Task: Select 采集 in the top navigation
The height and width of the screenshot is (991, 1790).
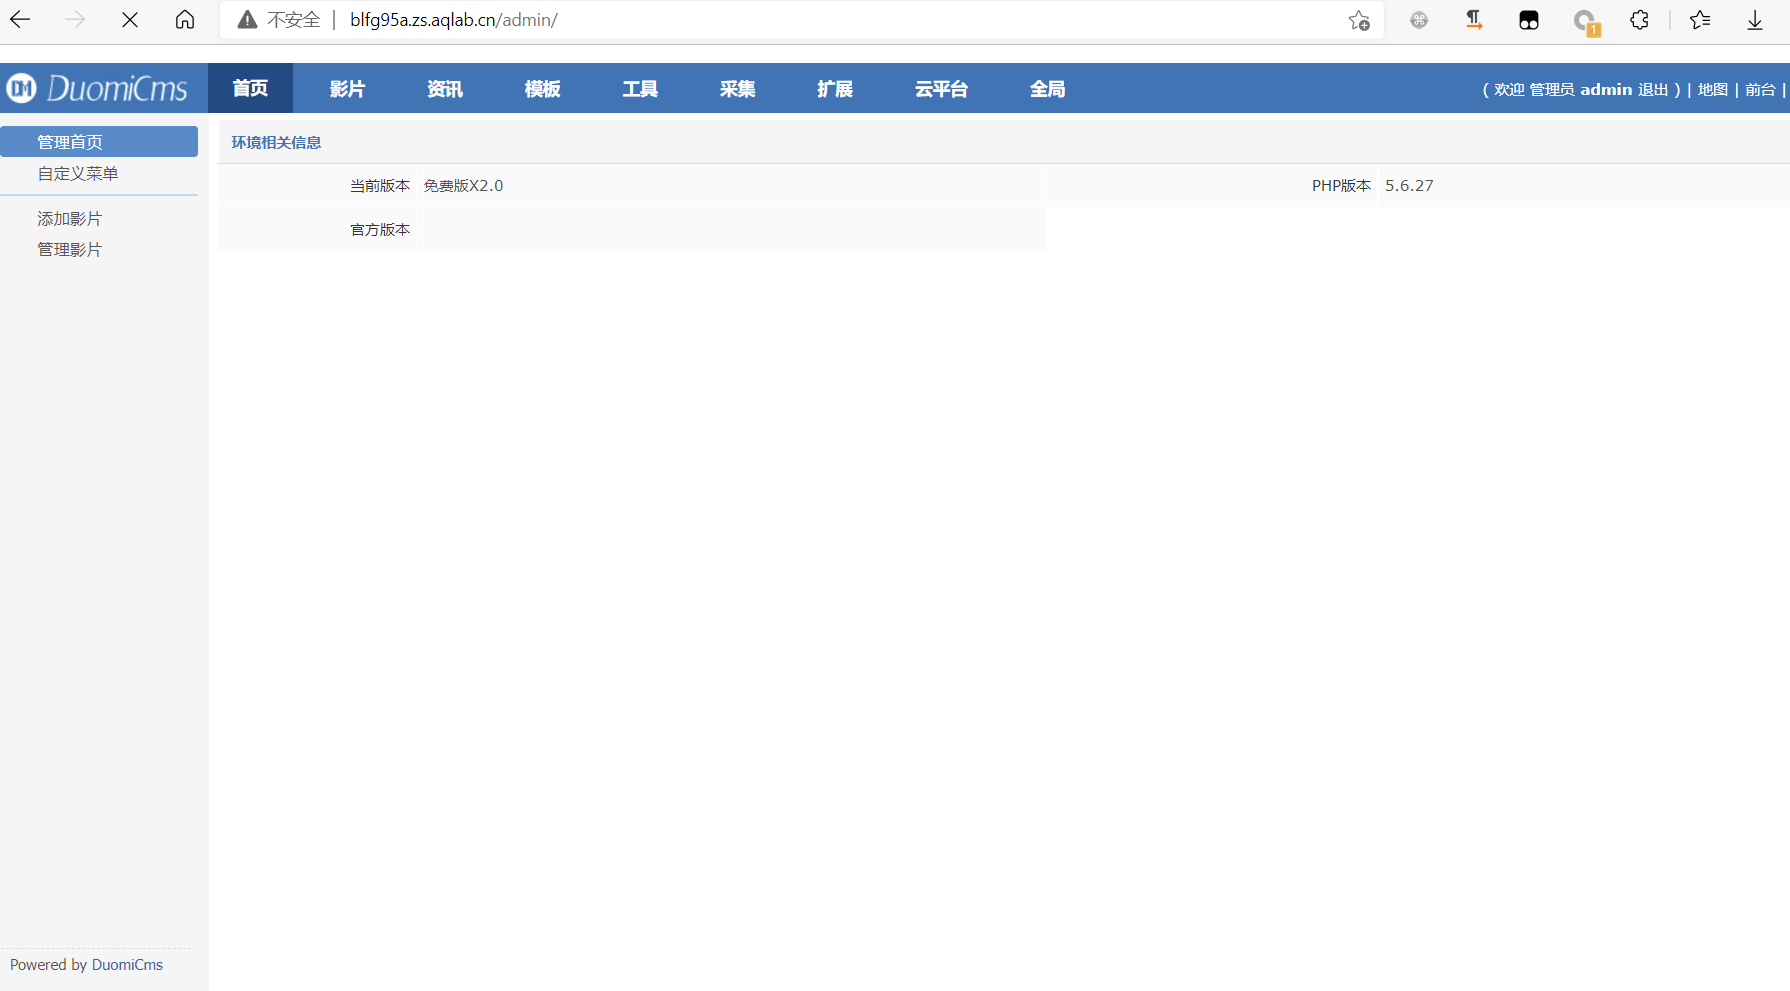Action: tap(737, 89)
